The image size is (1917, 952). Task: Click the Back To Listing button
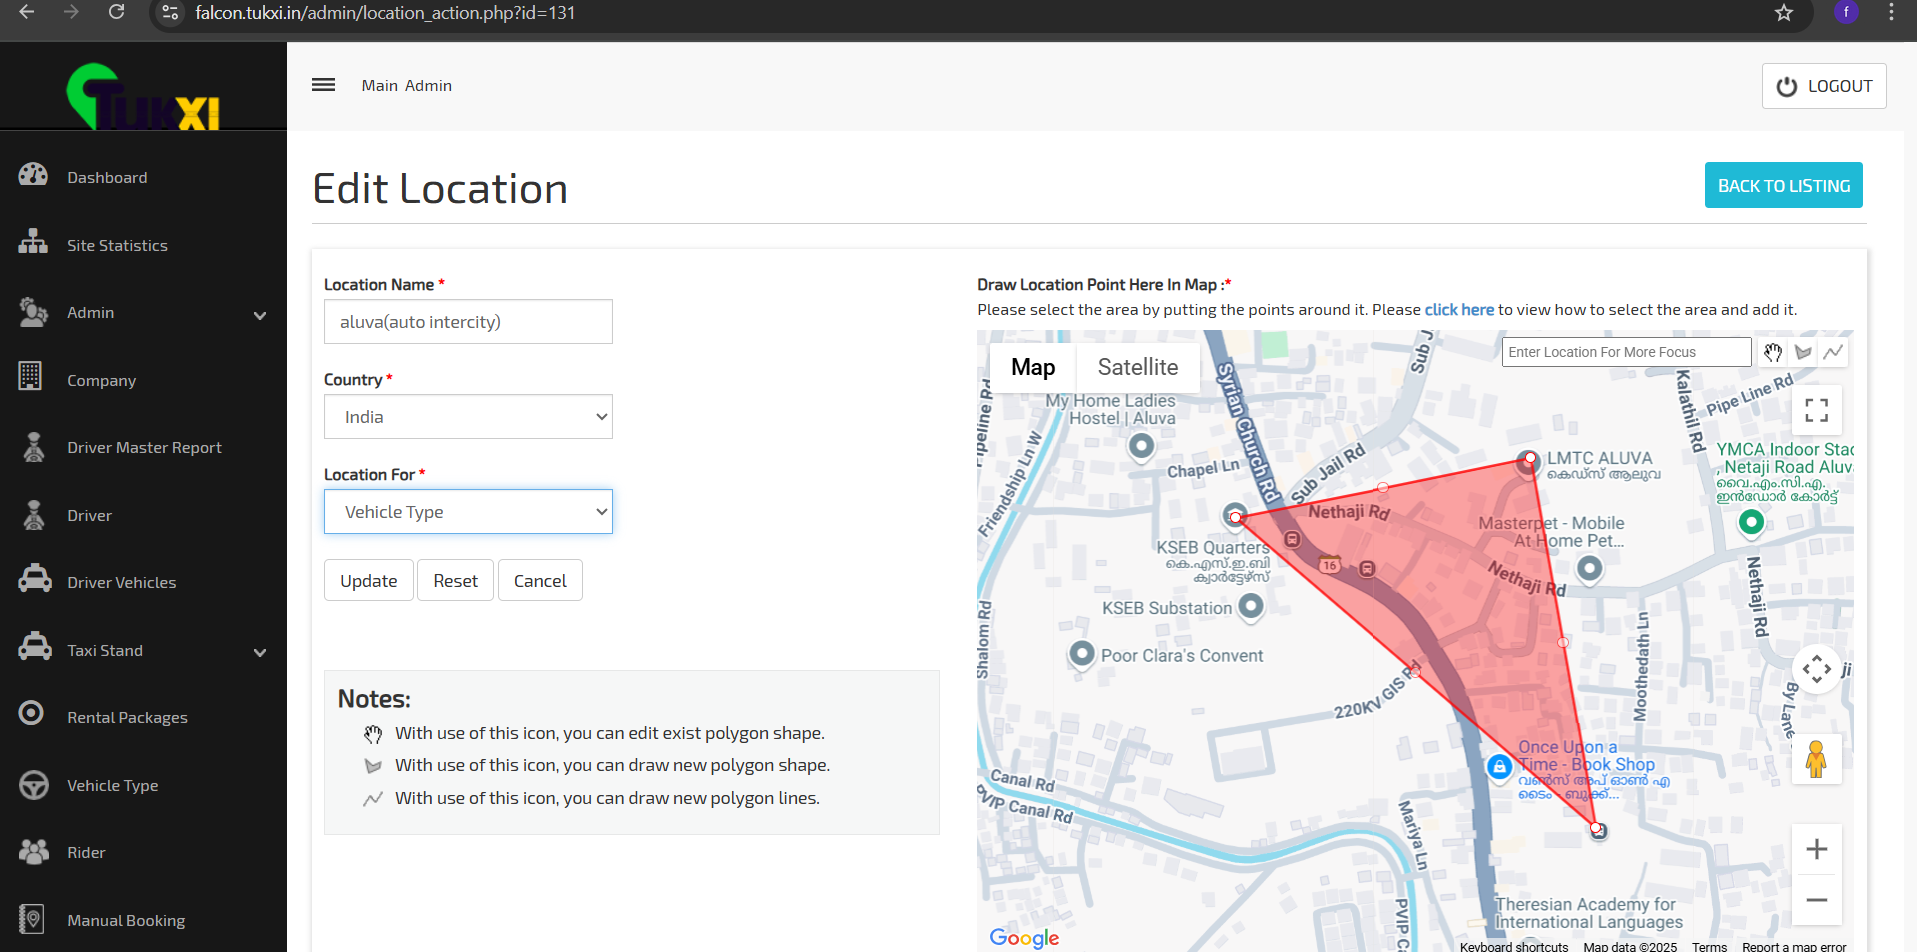[x=1783, y=186]
